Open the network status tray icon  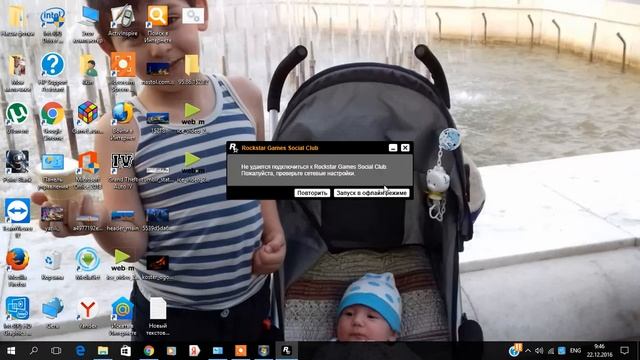[551, 351]
